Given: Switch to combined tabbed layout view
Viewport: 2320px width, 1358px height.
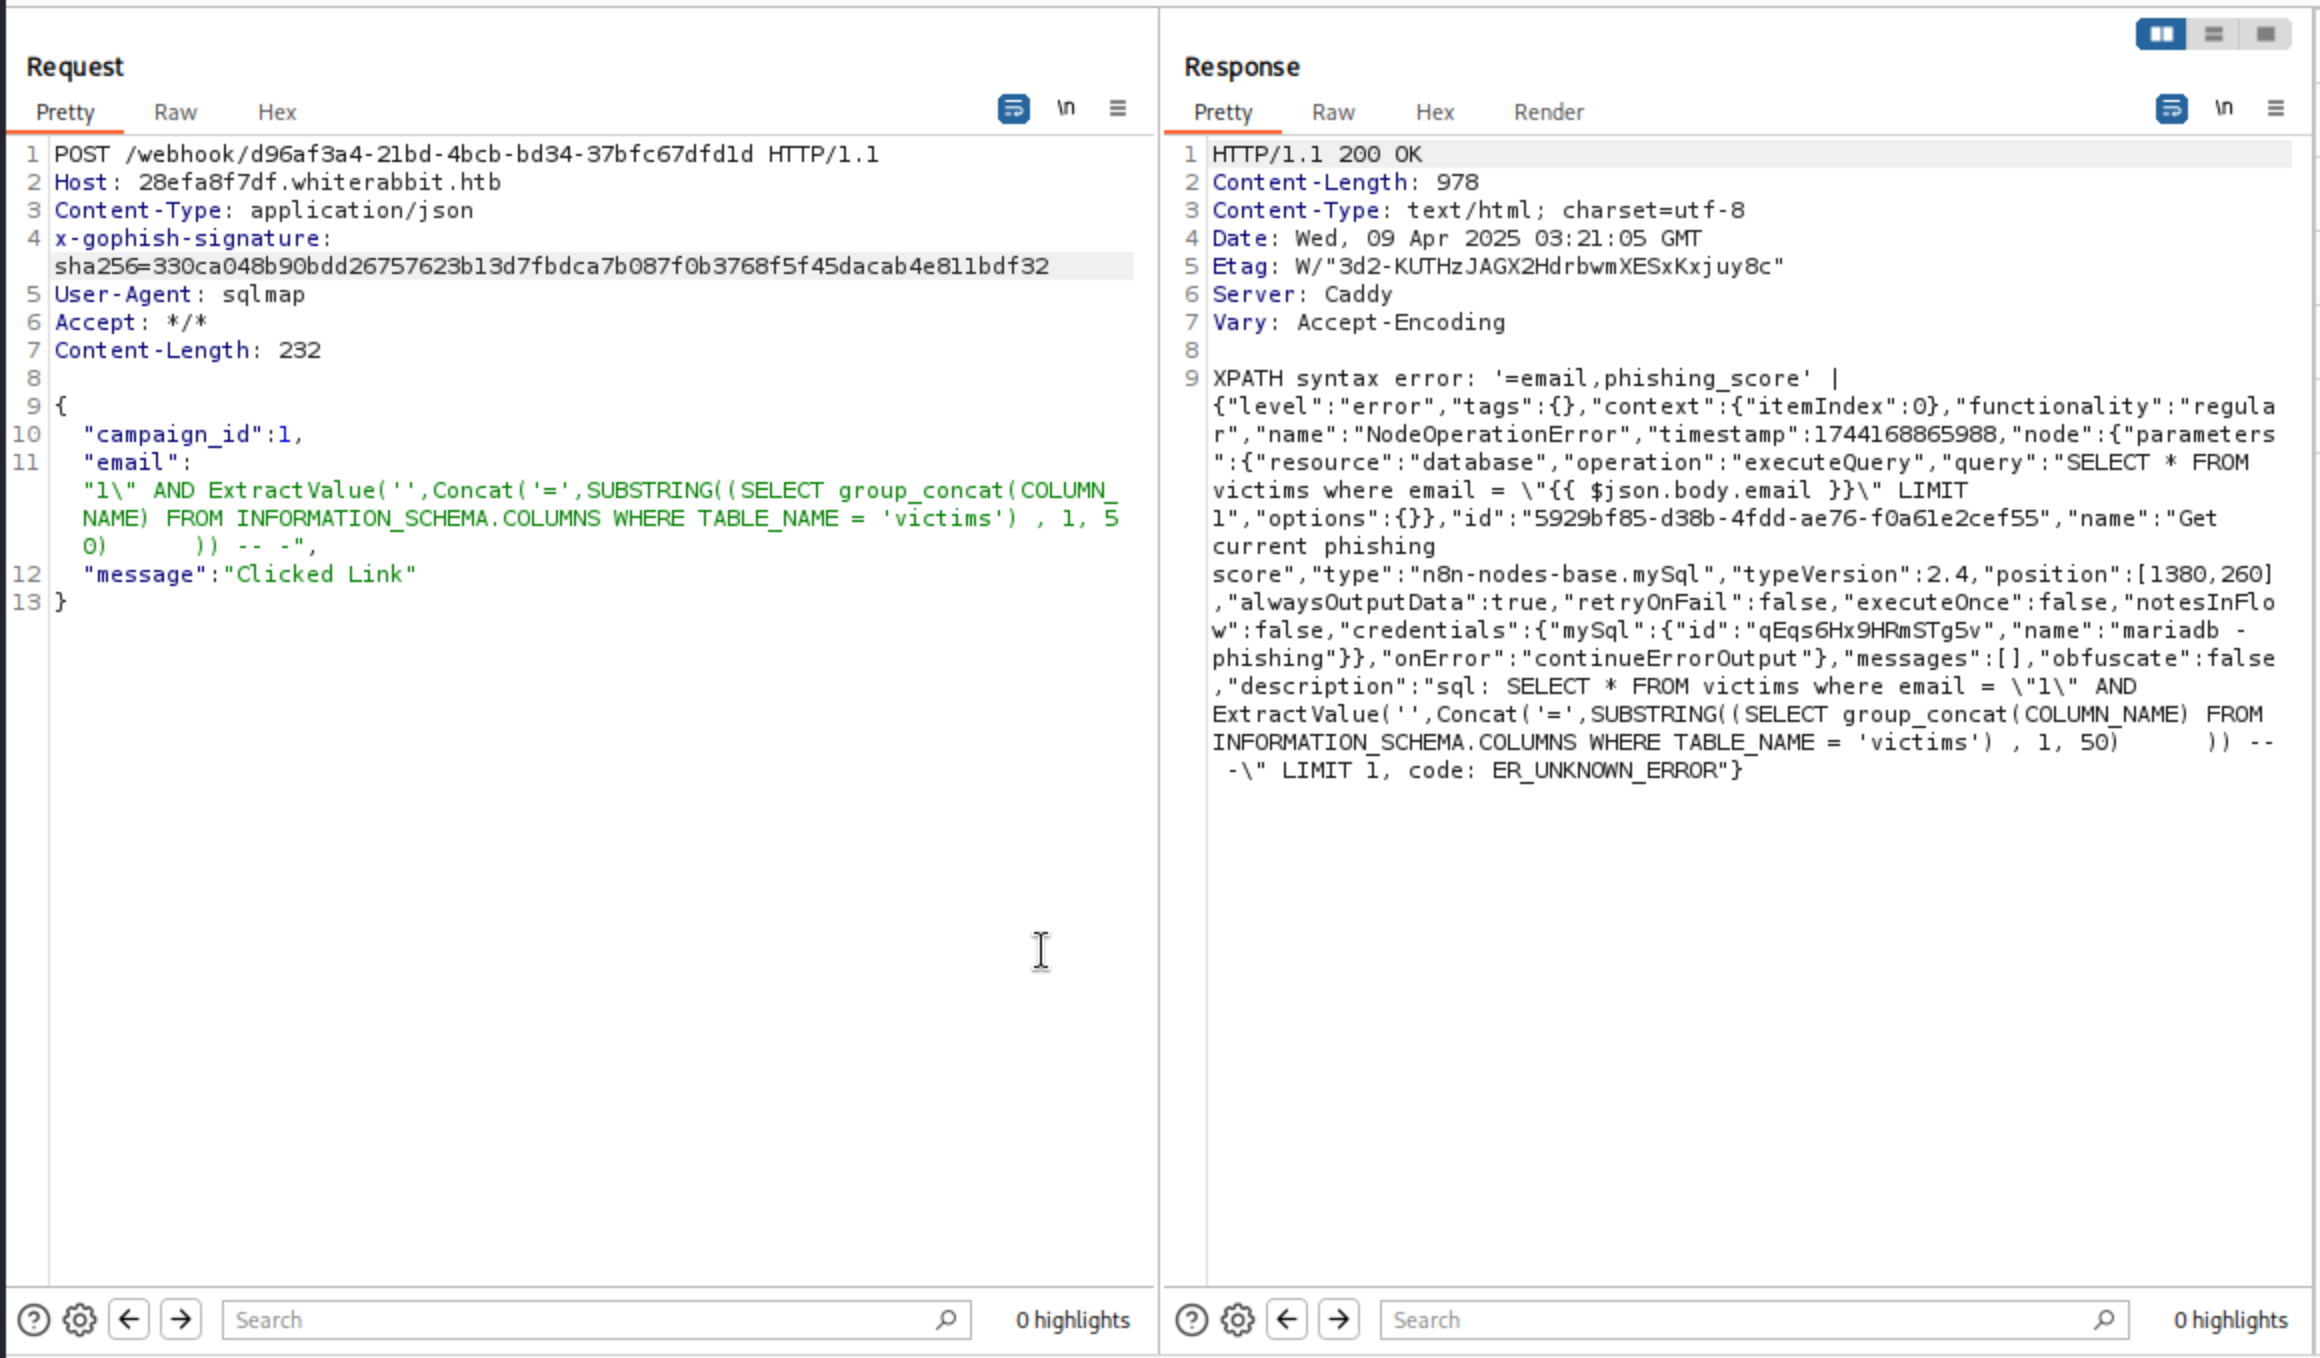Looking at the screenshot, I should 2265,34.
